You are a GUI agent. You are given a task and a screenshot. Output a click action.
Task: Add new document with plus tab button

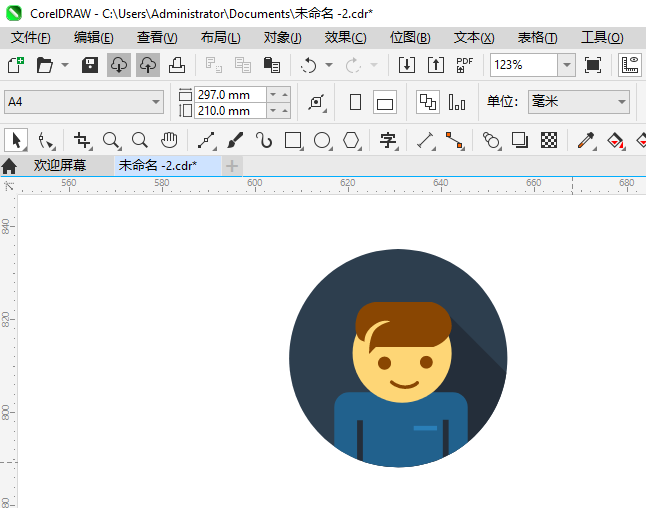232,165
